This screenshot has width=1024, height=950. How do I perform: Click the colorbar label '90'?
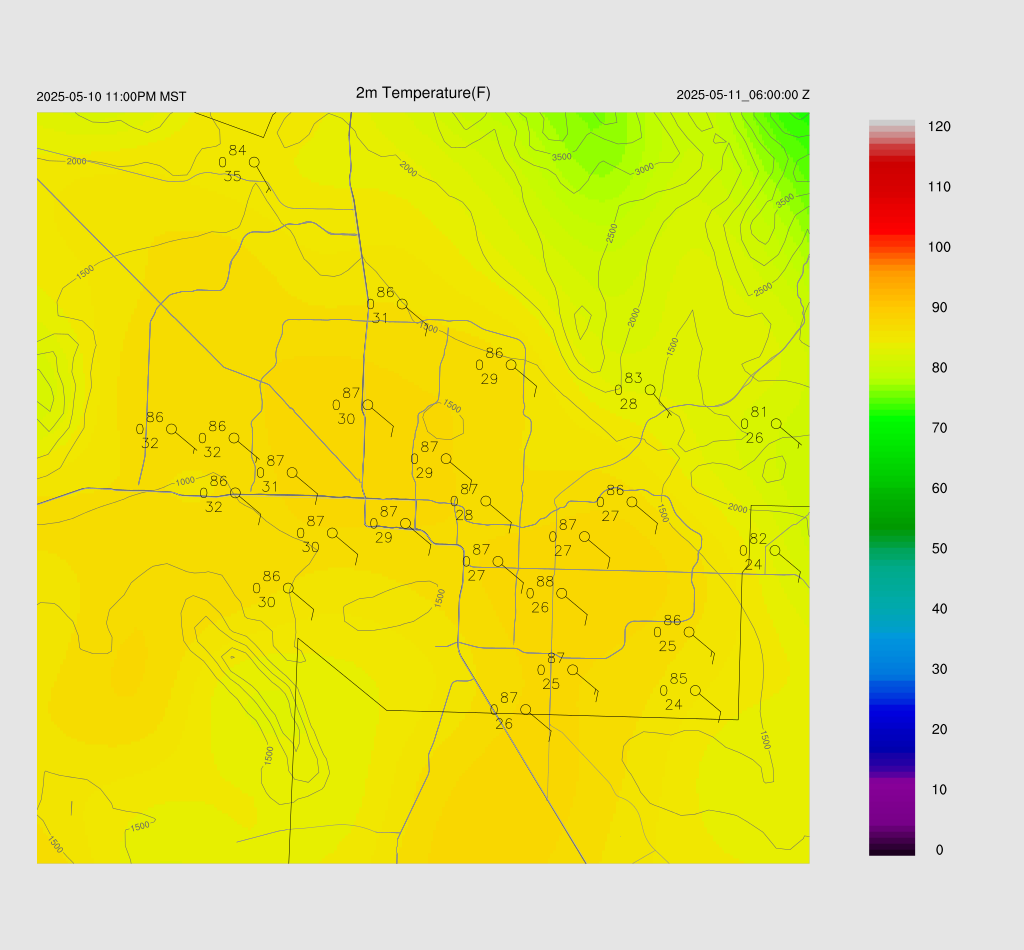(939, 308)
